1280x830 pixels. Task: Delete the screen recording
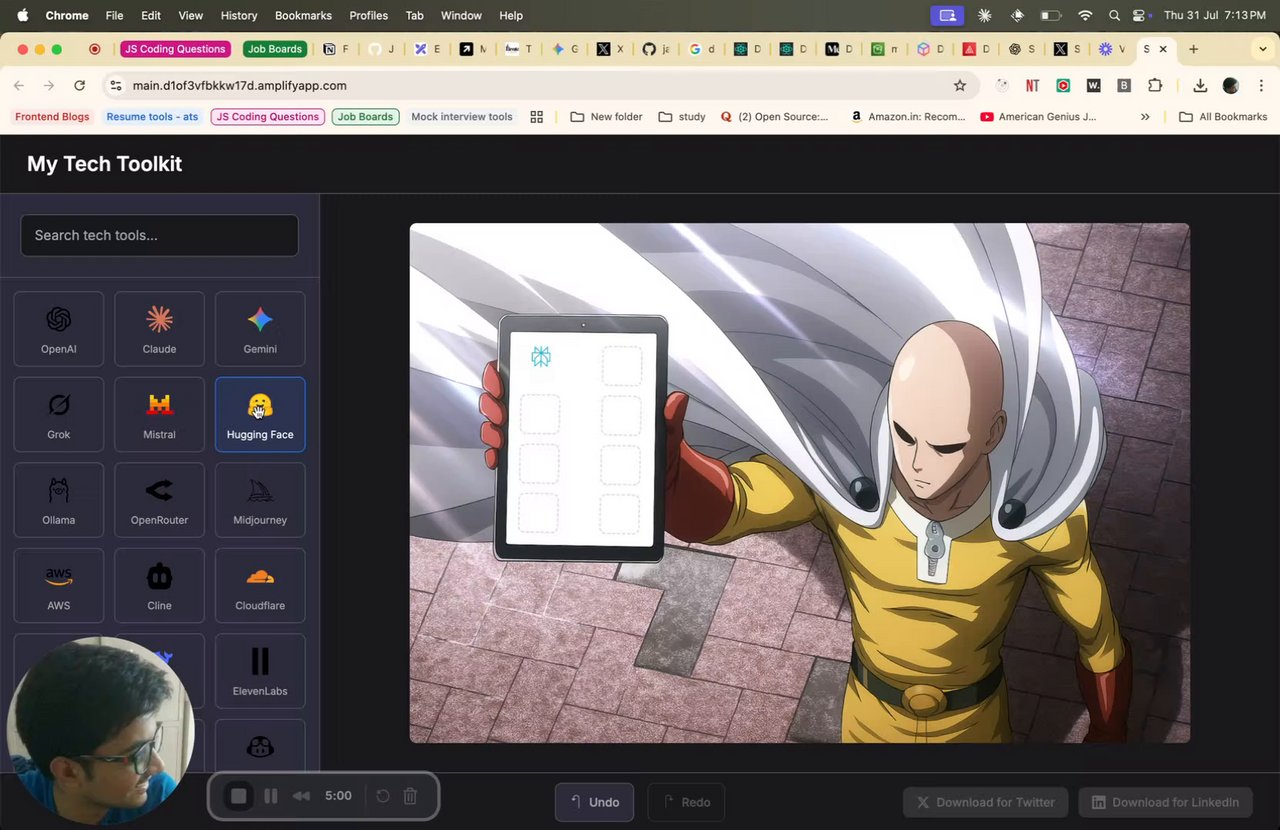click(410, 796)
